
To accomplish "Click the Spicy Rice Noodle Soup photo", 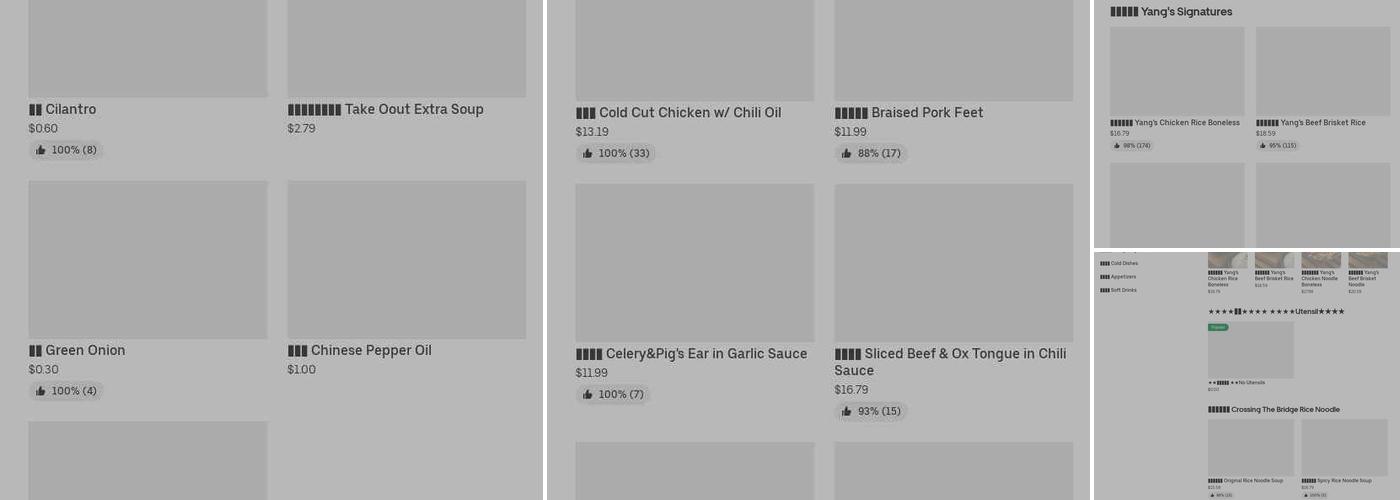I will (x=1344, y=447).
